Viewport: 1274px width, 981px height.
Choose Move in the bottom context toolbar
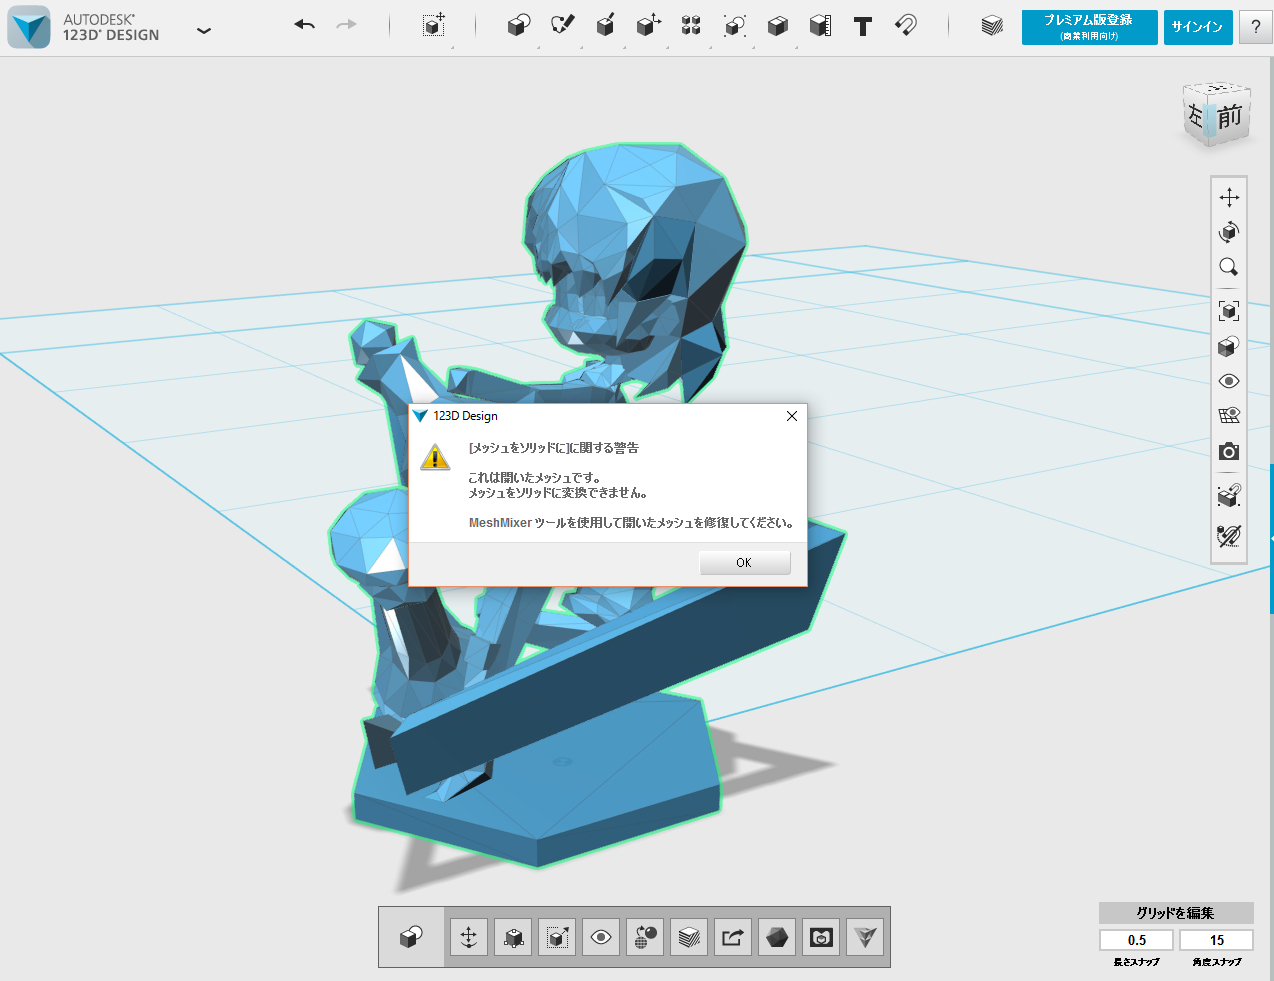pos(469,937)
